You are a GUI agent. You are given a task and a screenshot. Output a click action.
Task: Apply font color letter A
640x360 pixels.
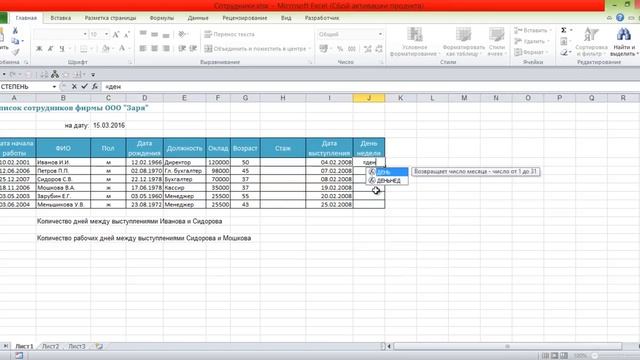[x=122, y=49]
